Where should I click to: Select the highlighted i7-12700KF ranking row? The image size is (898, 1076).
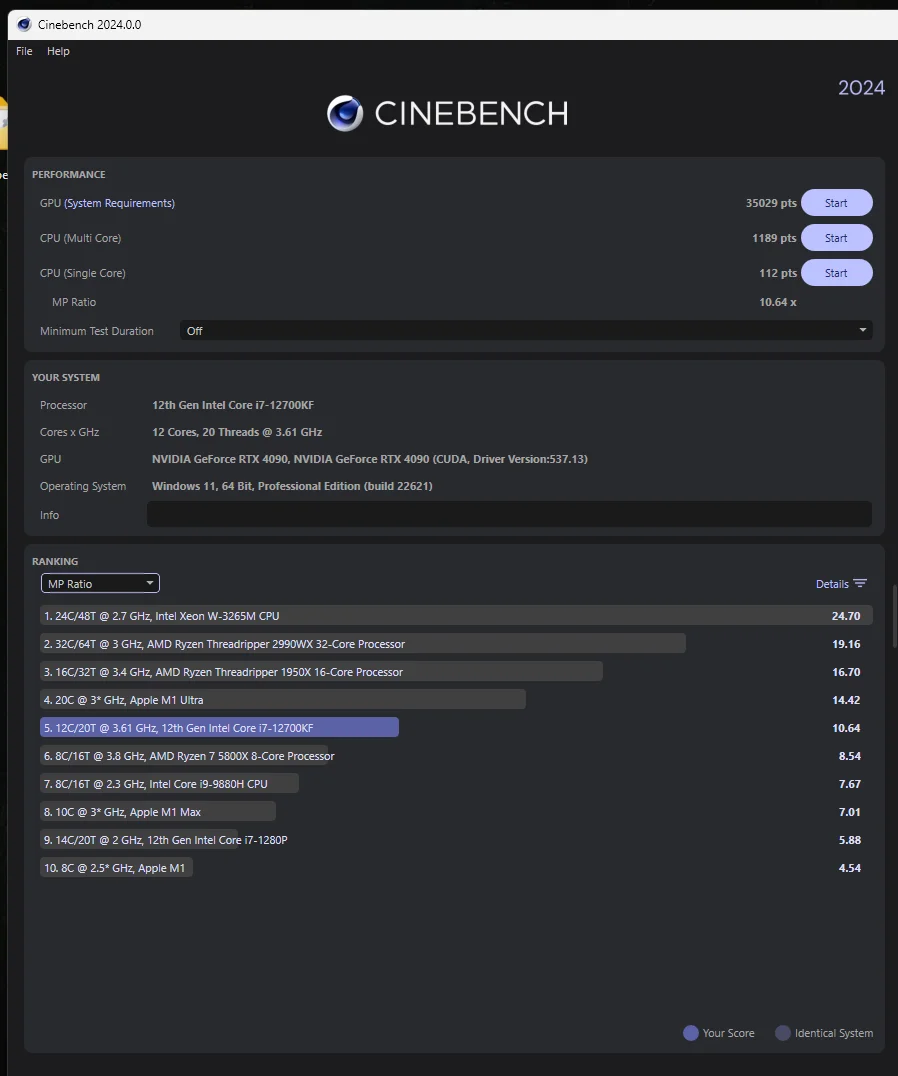[456, 728]
